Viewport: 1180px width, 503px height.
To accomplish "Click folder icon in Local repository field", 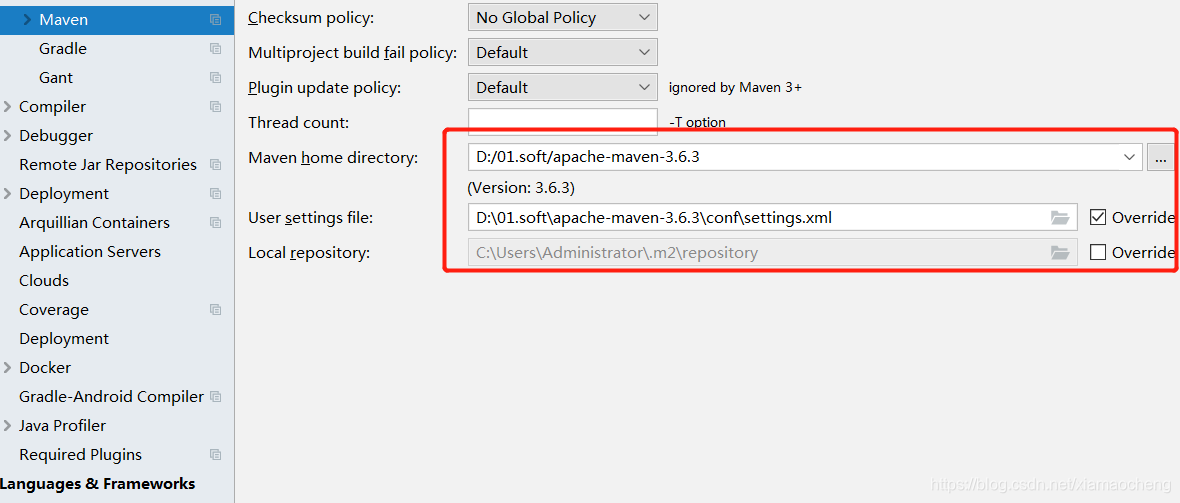I will [x=1060, y=253].
